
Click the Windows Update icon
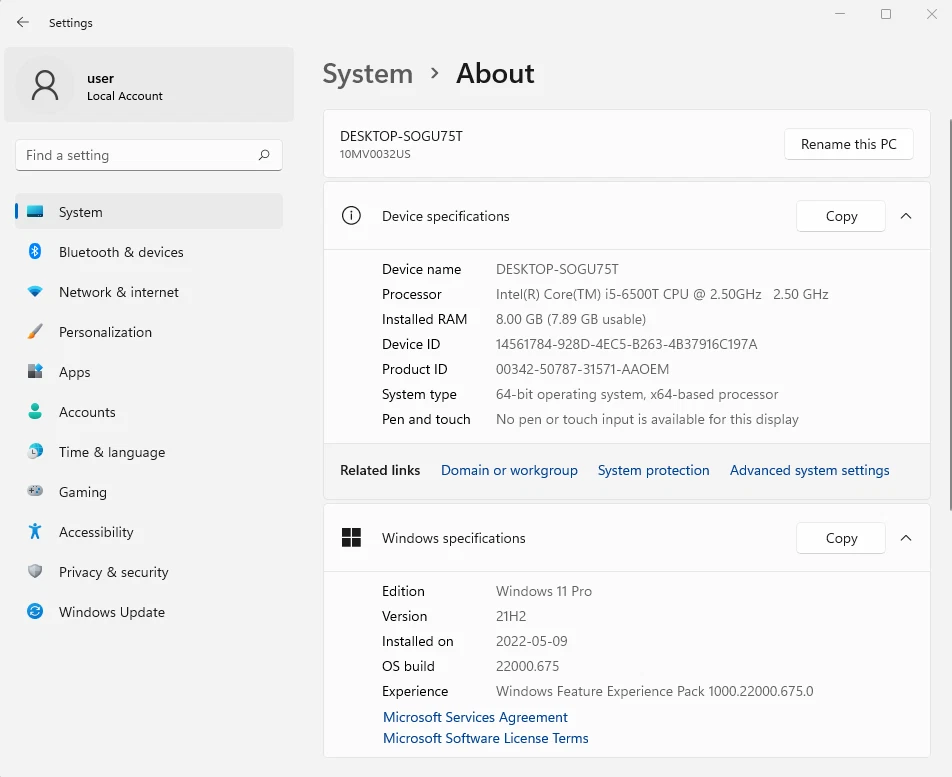click(33, 612)
